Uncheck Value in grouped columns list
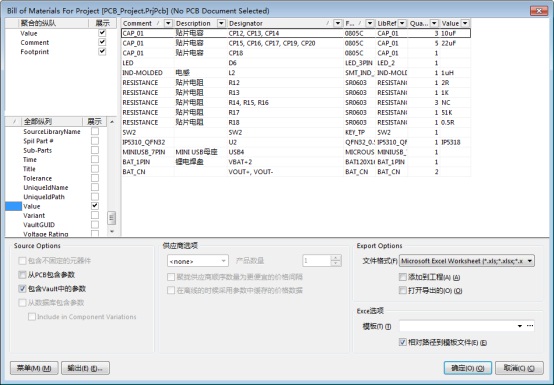 (x=102, y=33)
